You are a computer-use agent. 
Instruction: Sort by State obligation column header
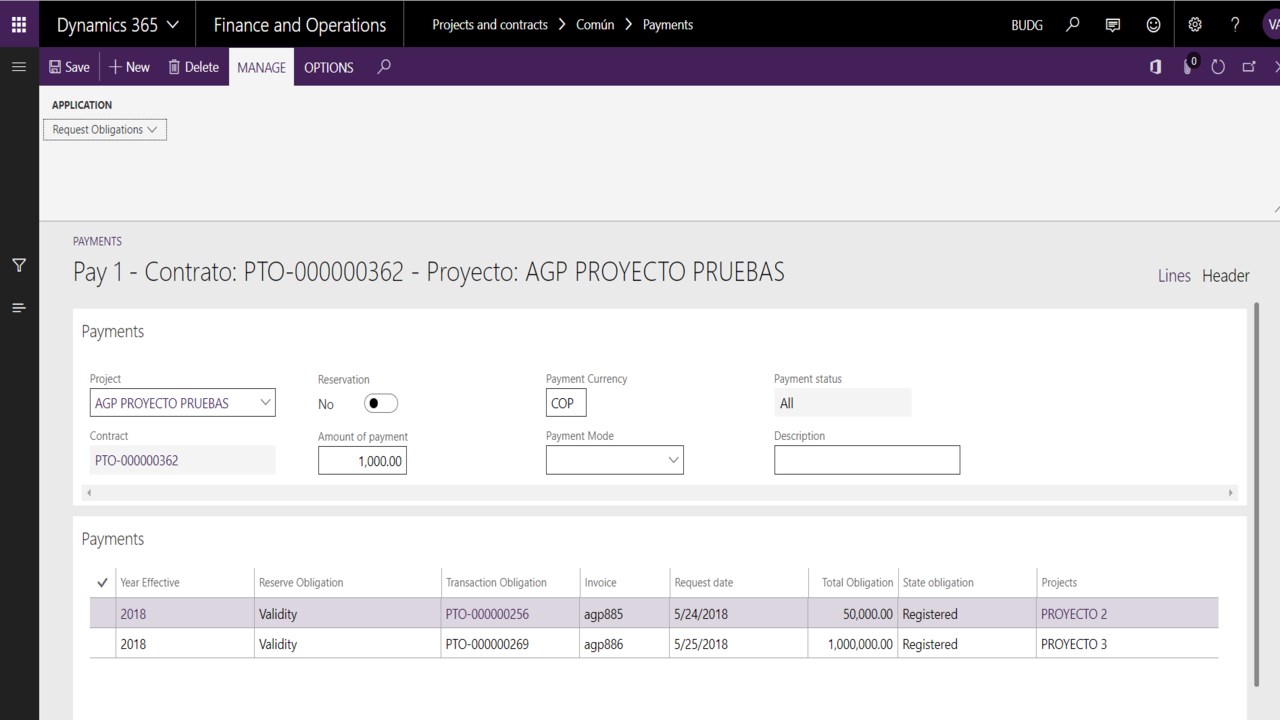pos(938,582)
